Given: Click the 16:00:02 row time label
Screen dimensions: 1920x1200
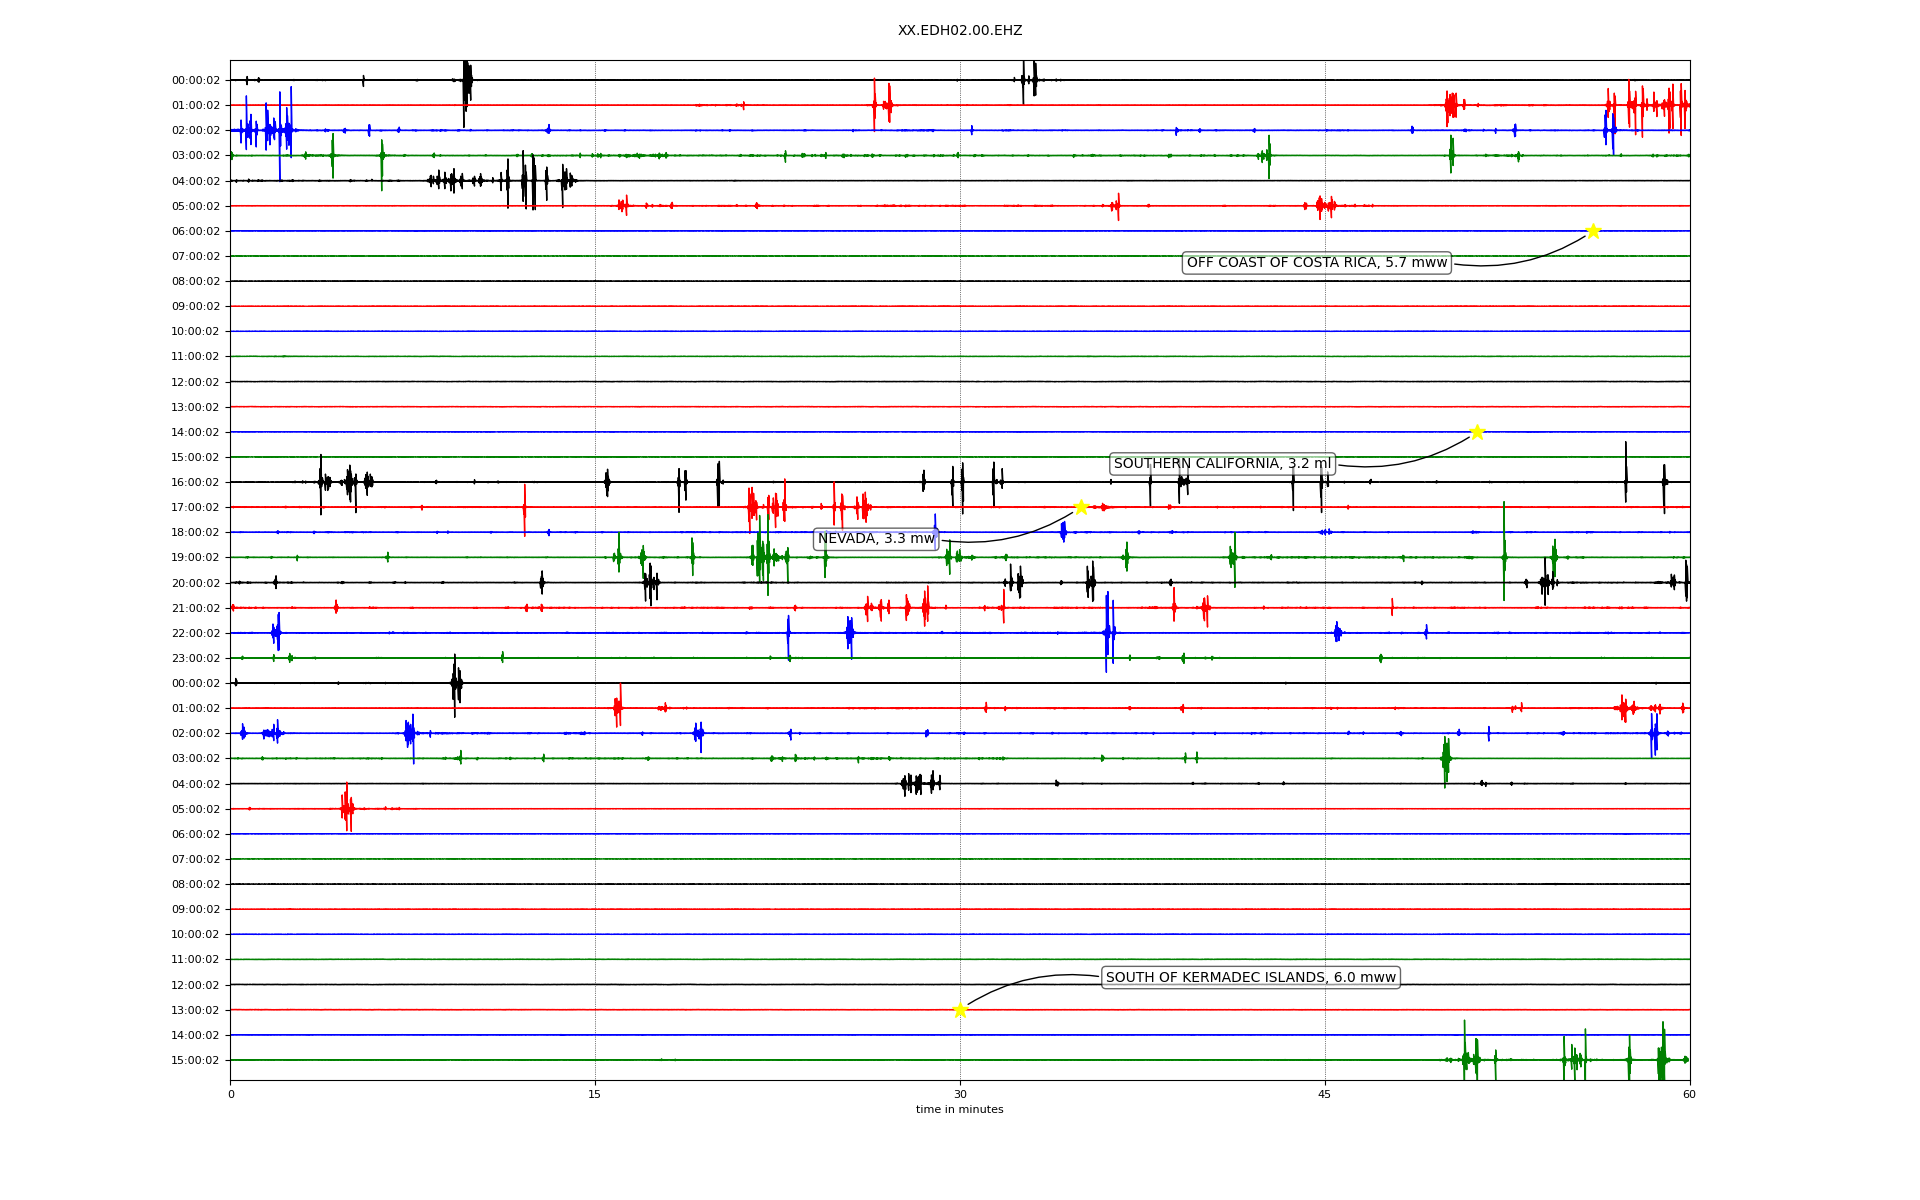Looking at the screenshot, I should (x=196, y=482).
